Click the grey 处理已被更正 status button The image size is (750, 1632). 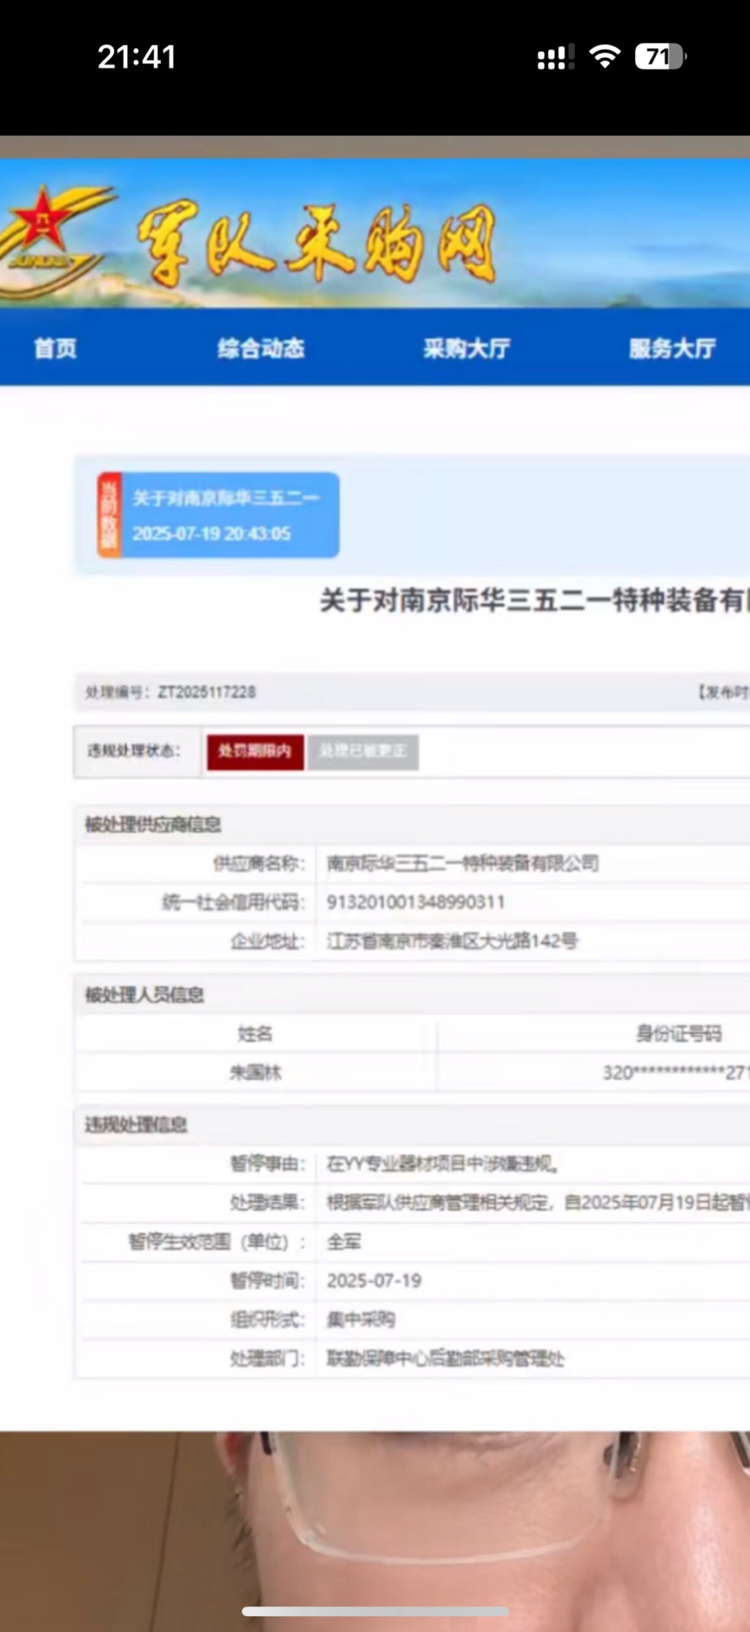[363, 751]
